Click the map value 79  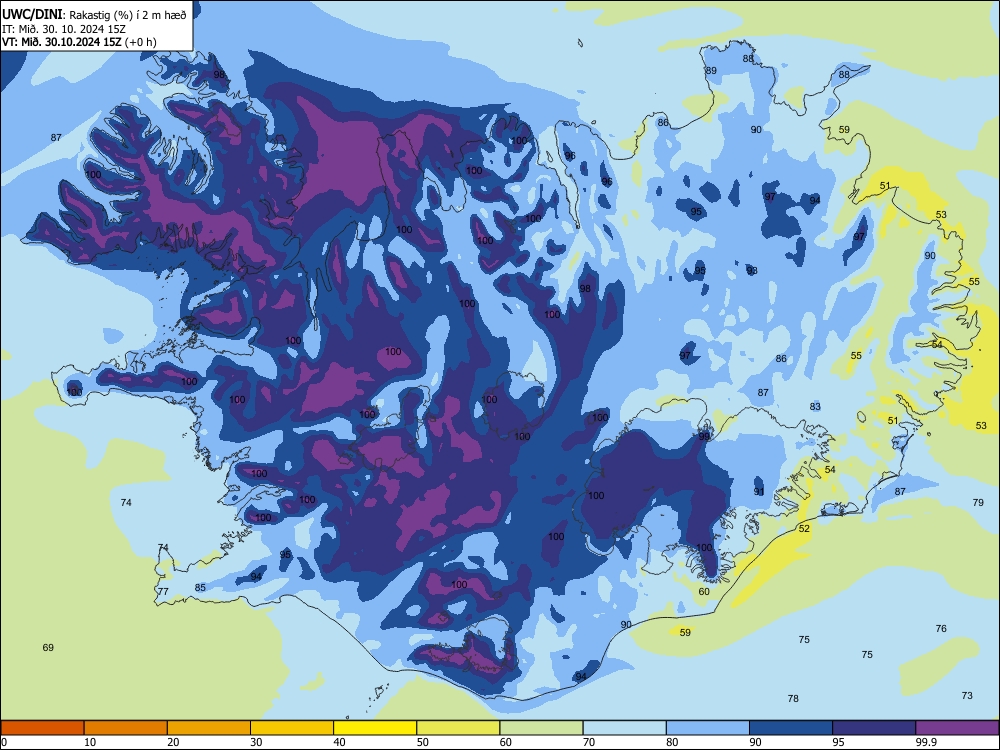point(978,503)
